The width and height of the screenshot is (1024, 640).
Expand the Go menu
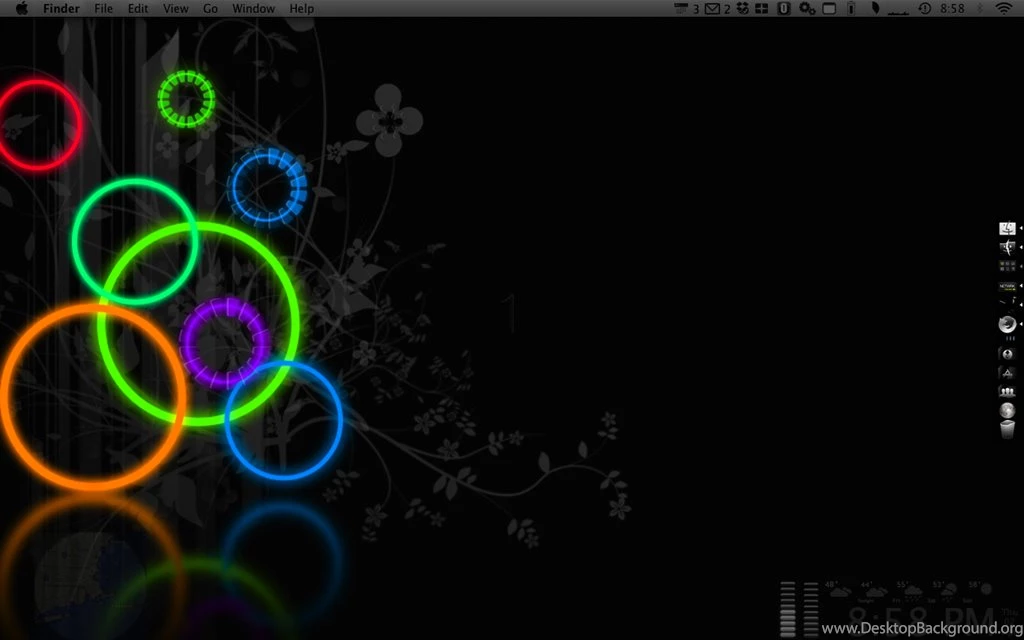210,9
